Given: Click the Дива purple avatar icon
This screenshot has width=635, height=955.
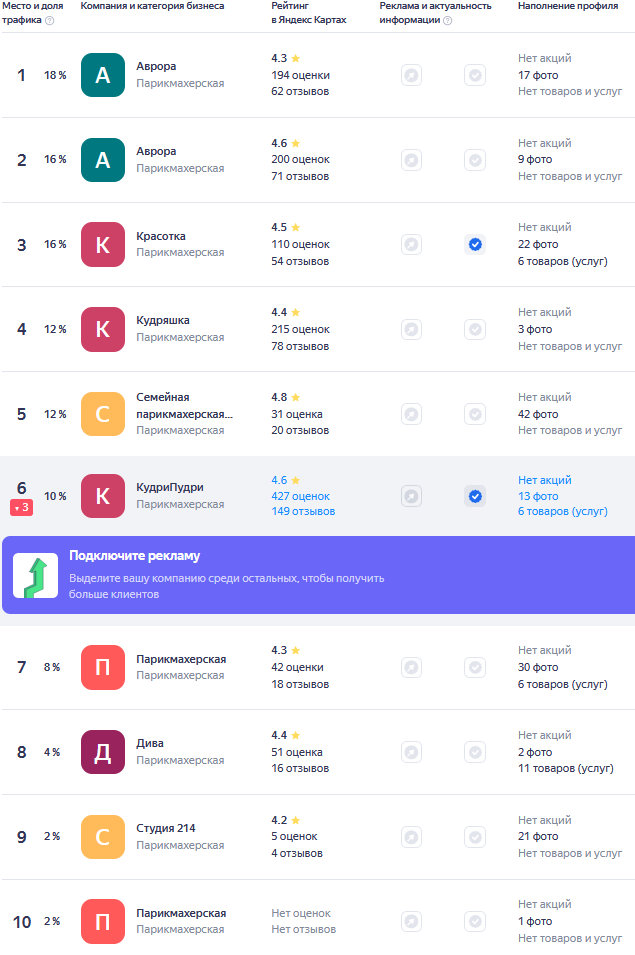Looking at the screenshot, I should coord(103,752).
